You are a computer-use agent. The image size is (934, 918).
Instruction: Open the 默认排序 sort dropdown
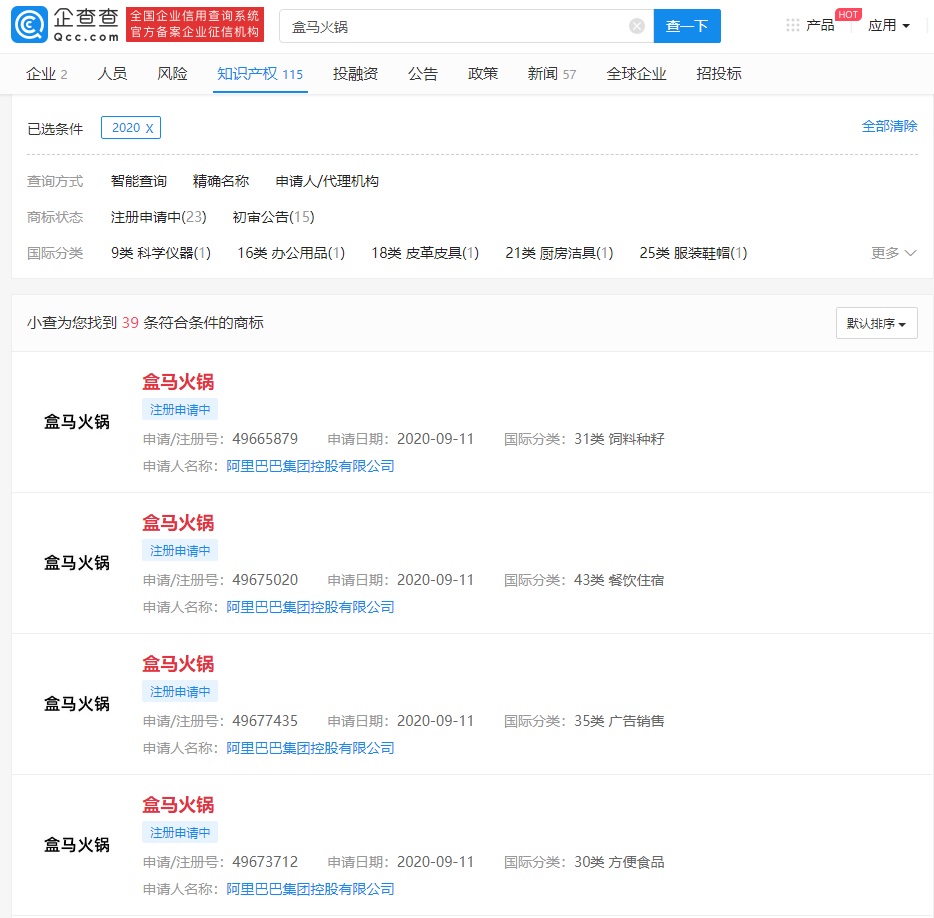point(876,323)
